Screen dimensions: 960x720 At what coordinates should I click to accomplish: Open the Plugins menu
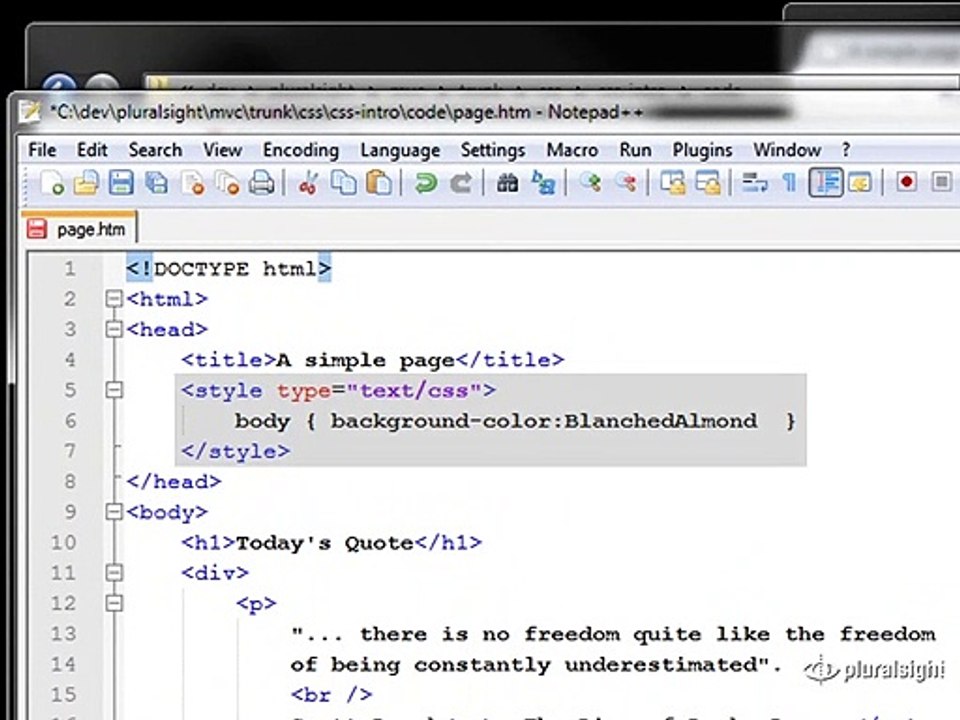coord(702,150)
